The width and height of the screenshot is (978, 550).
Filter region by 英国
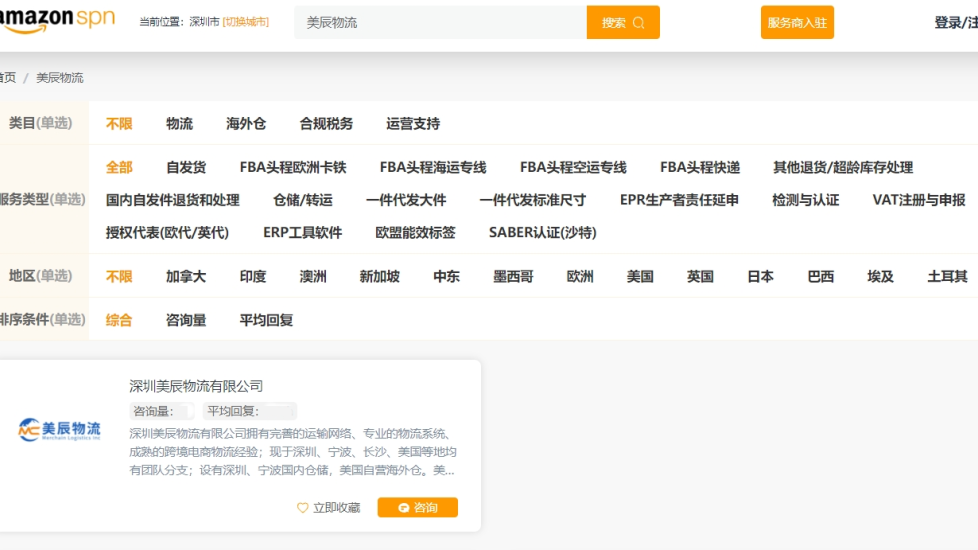[x=700, y=276]
